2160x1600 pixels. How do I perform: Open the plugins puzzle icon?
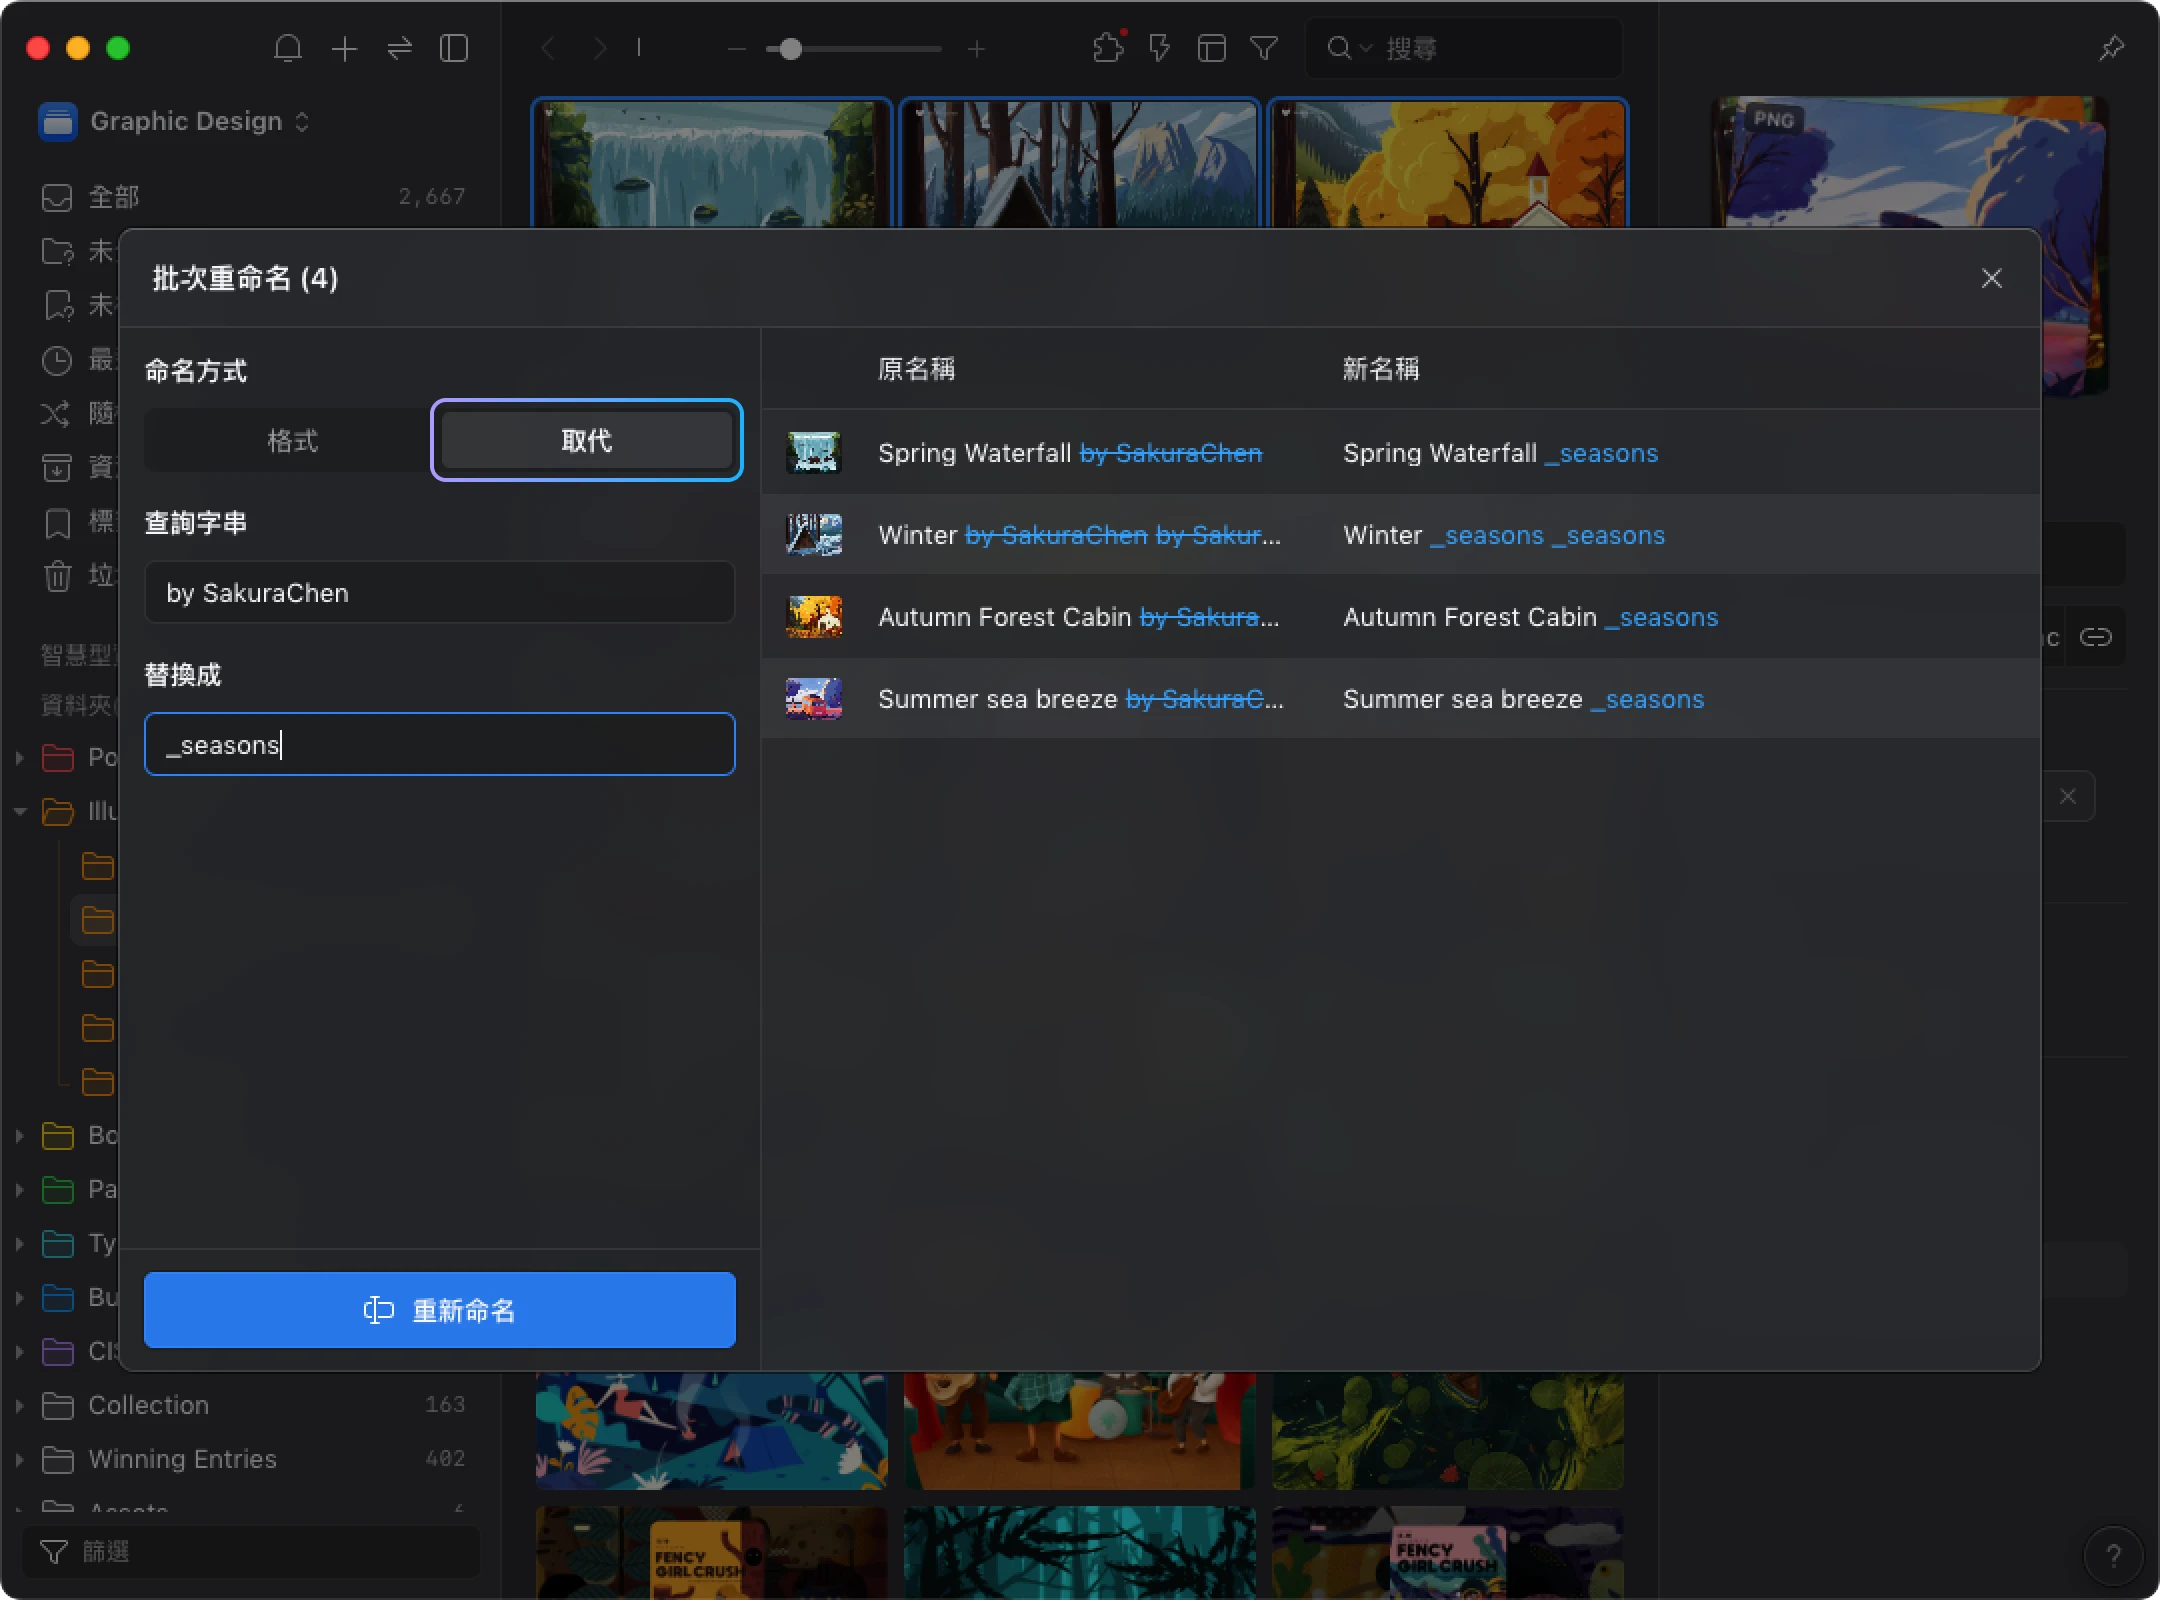[x=1108, y=47]
